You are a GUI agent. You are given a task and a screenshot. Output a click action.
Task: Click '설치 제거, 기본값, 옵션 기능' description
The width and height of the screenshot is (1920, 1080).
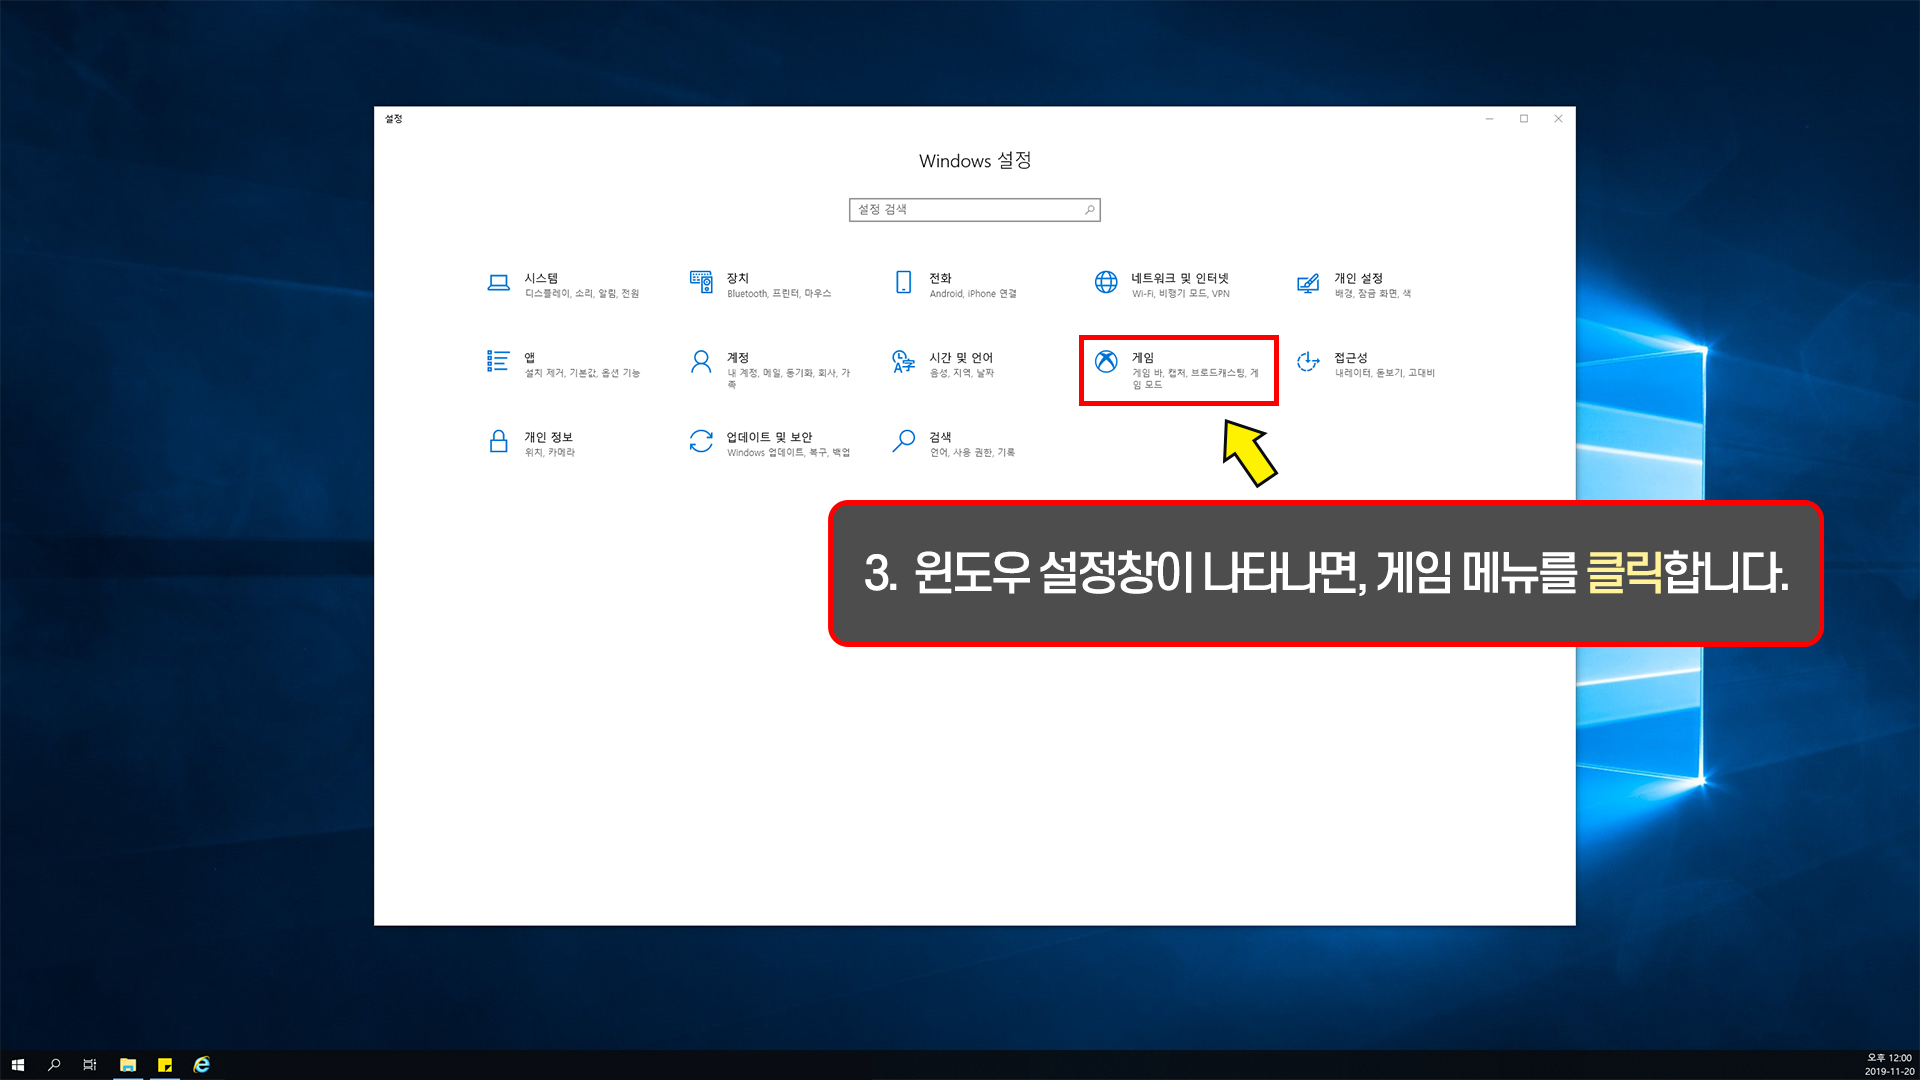582,373
